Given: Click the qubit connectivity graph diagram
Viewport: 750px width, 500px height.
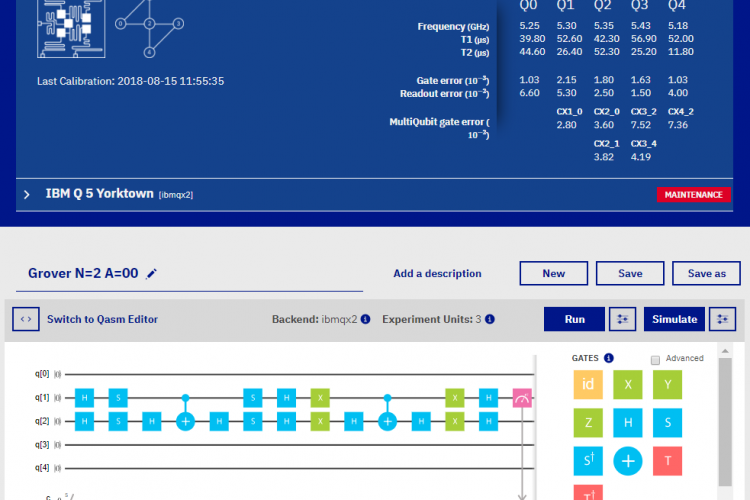Looking at the screenshot, I should pyautogui.click(x=149, y=29).
